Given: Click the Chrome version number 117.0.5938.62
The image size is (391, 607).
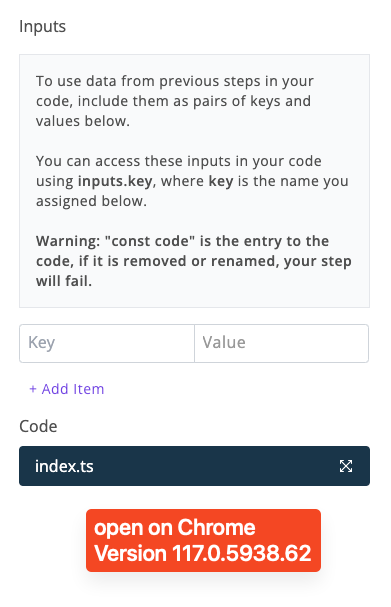Looking at the screenshot, I should coord(242,553).
